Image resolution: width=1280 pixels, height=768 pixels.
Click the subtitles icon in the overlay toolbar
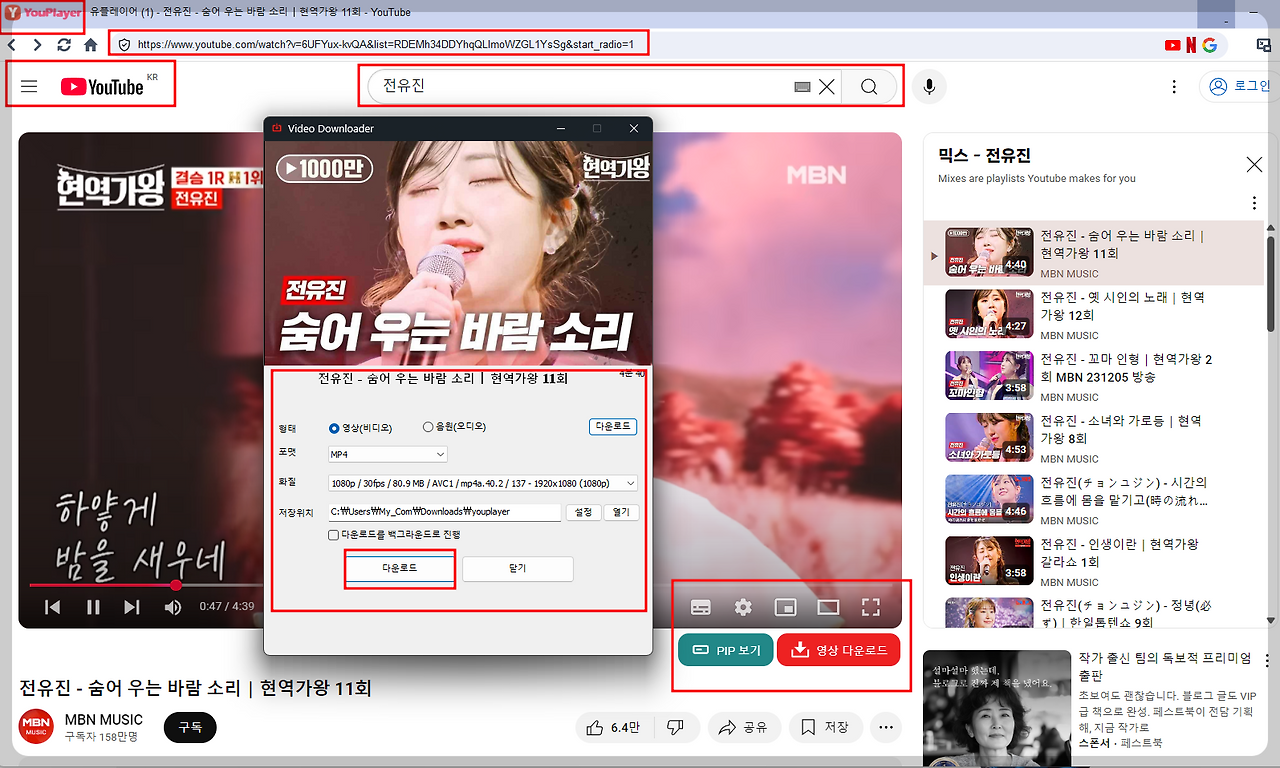click(x=700, y=606)
